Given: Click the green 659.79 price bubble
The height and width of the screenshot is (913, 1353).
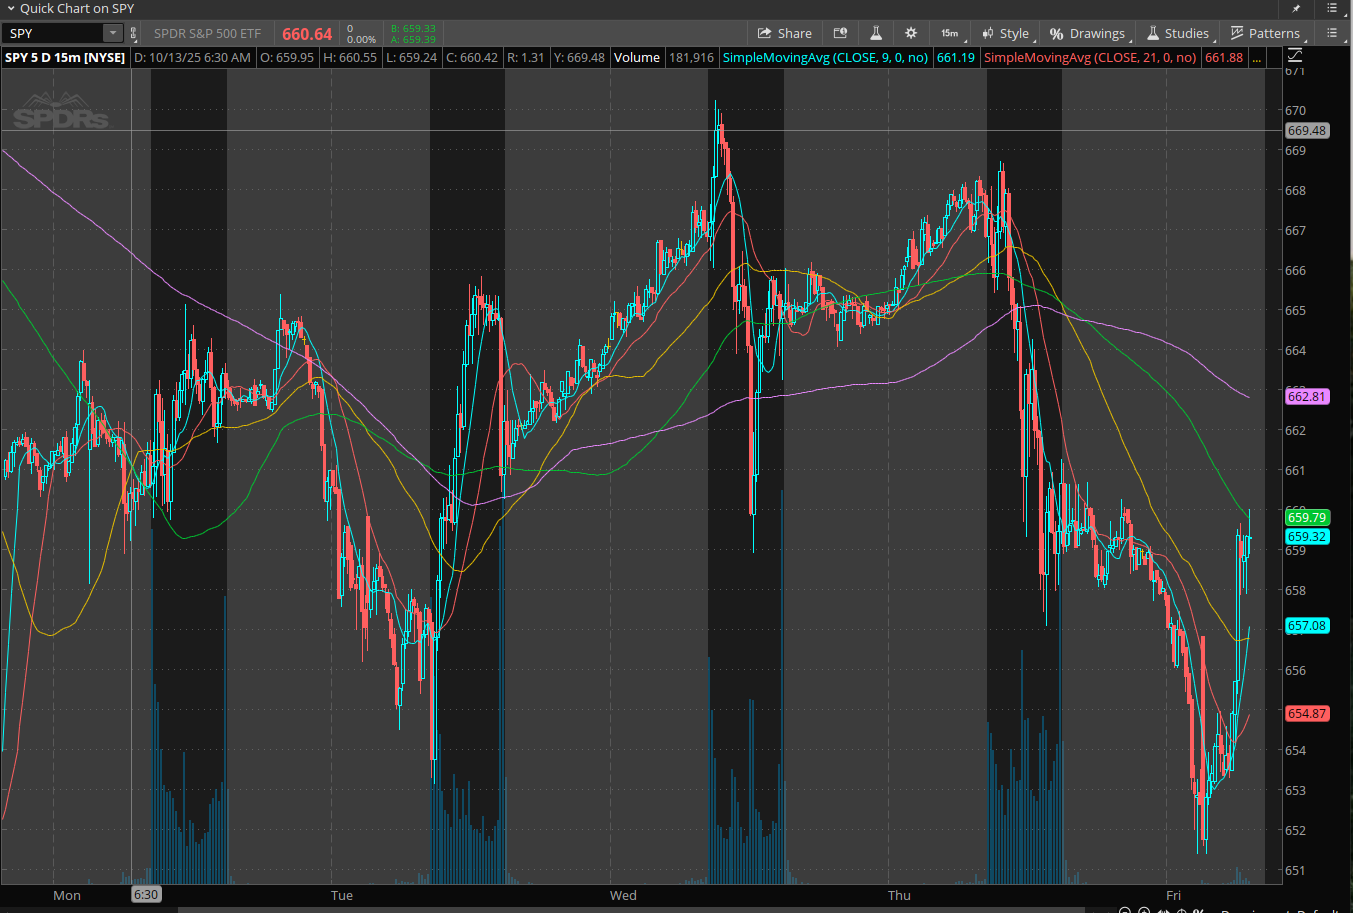Looking at the screenshot, I should coord(1306,518).
